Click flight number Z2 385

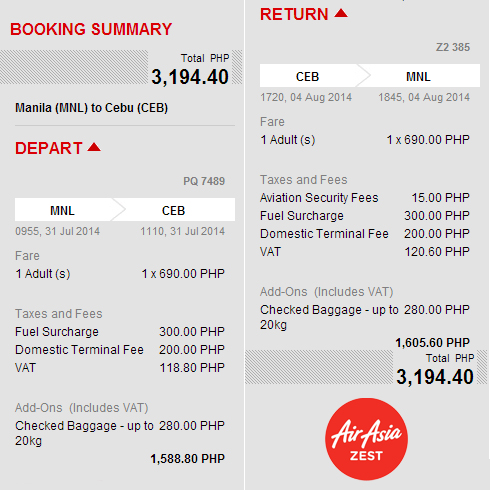click(453, 47)
